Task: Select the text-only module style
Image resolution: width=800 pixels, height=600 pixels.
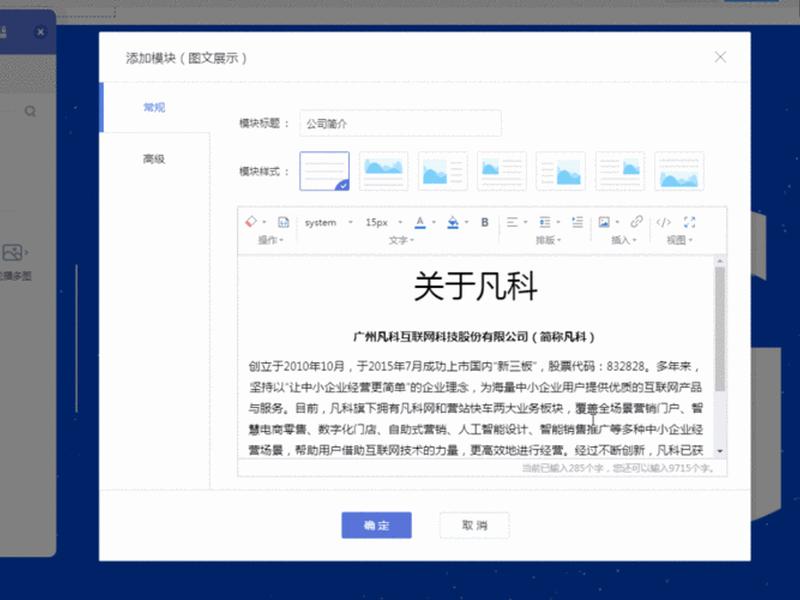Action: tap(324, 171)
